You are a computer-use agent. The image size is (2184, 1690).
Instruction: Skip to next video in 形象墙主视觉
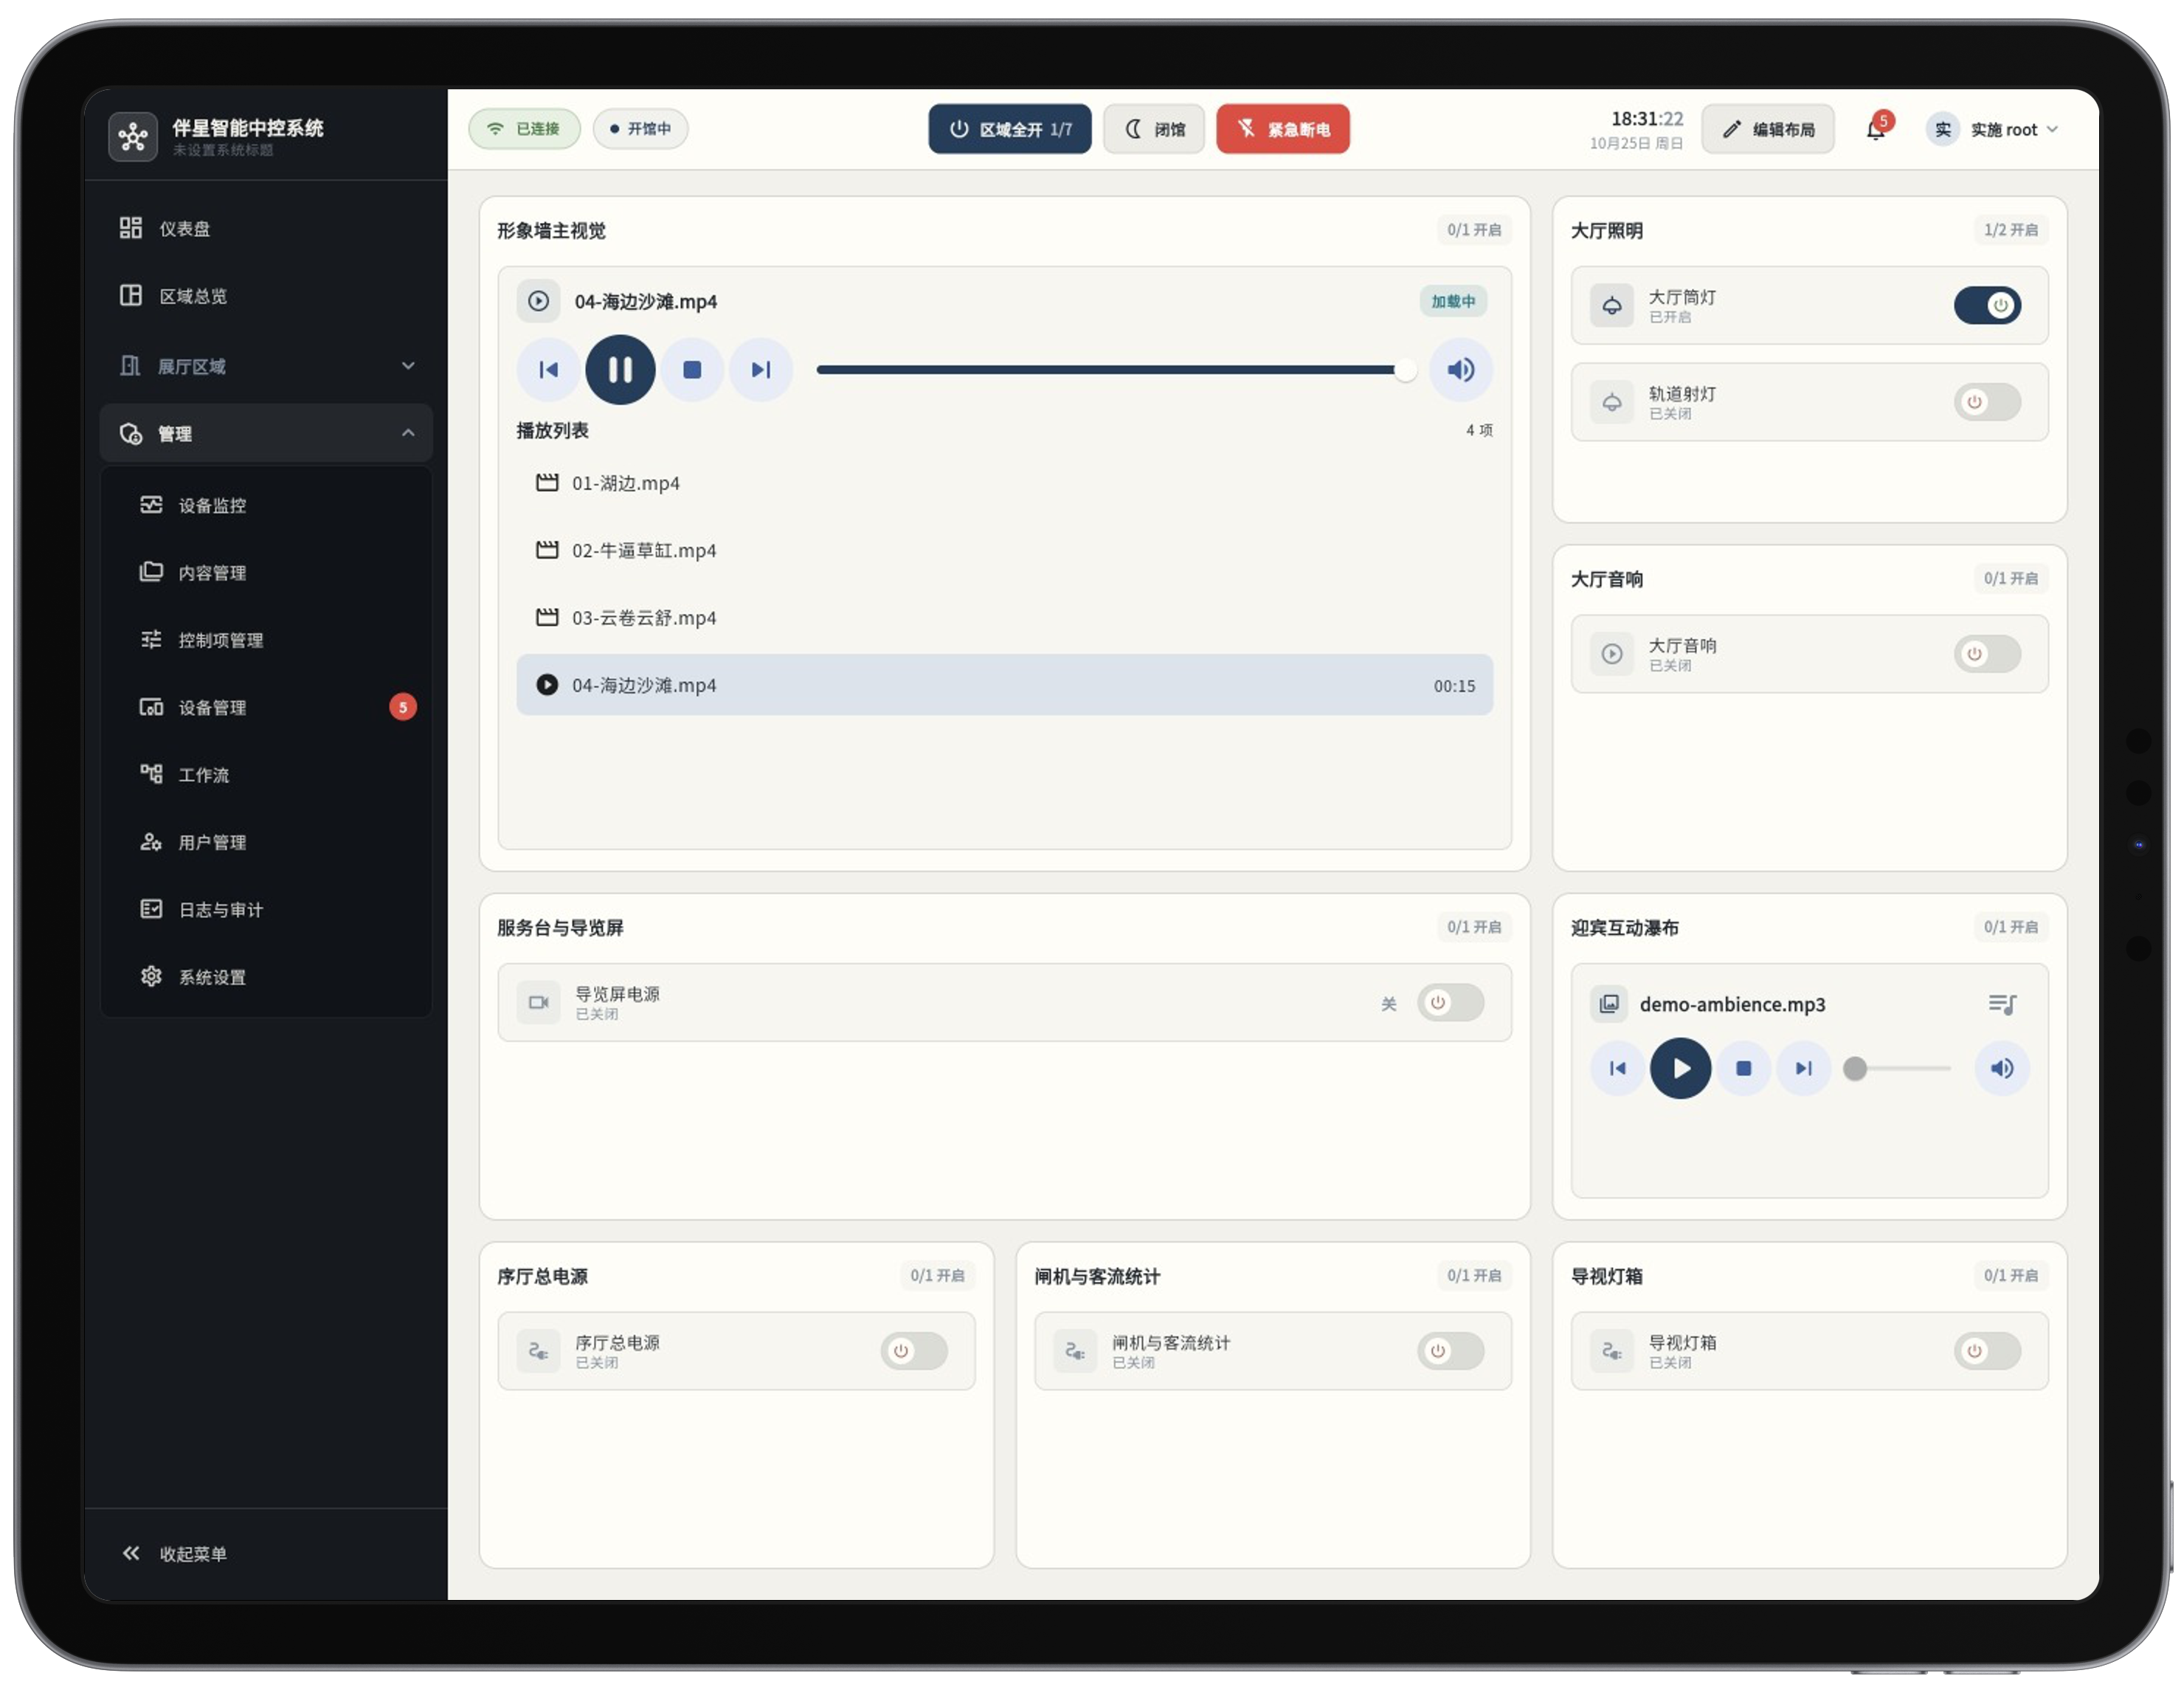(x=761, y=370)
